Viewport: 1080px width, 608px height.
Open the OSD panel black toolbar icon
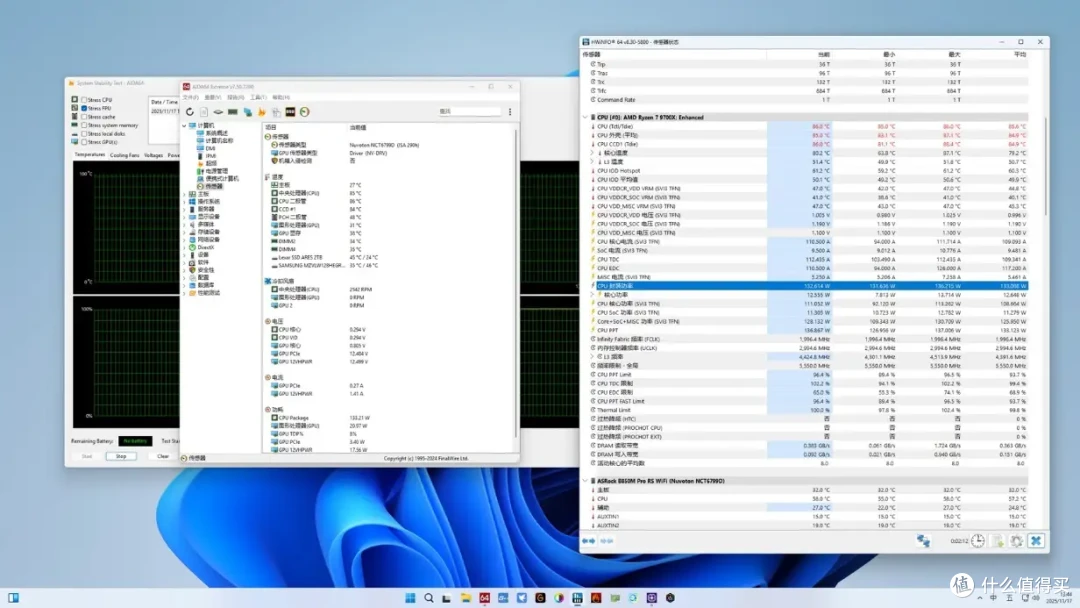coord(290,112)
